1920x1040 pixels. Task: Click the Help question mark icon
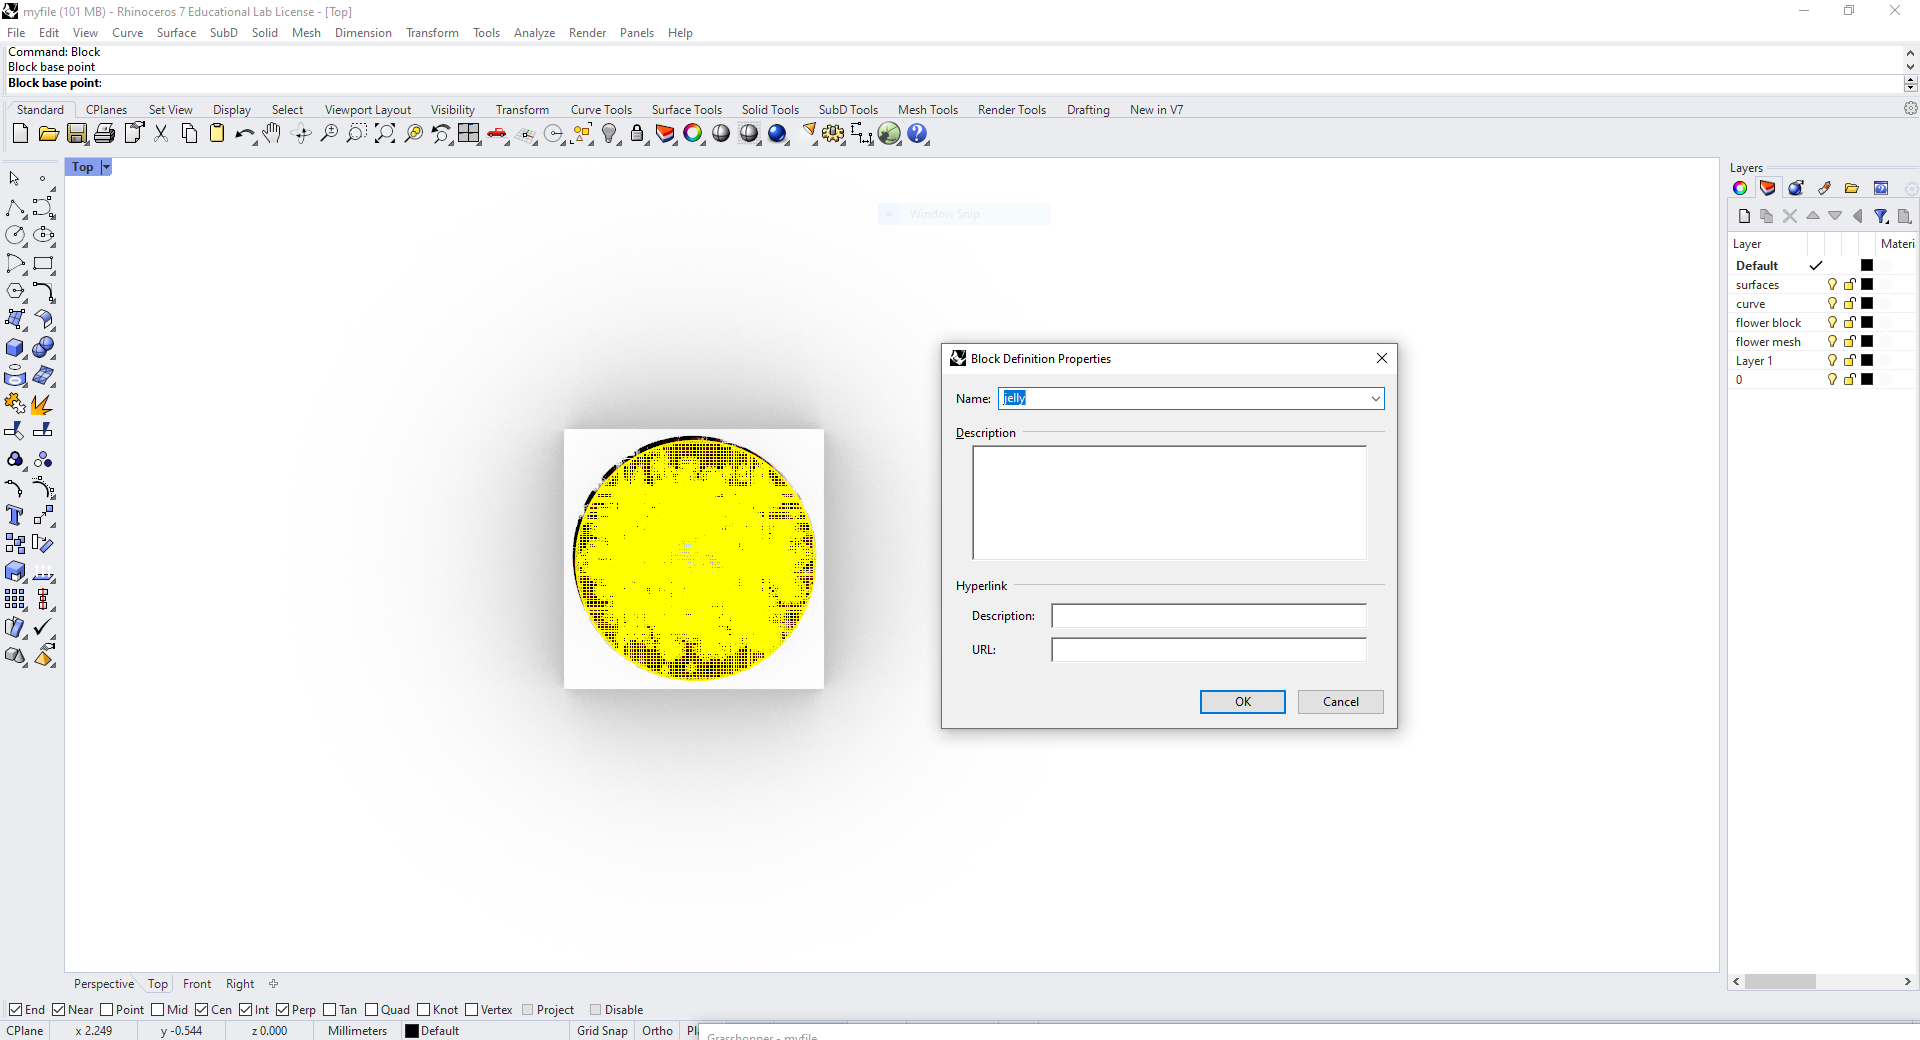coord(917,133)
